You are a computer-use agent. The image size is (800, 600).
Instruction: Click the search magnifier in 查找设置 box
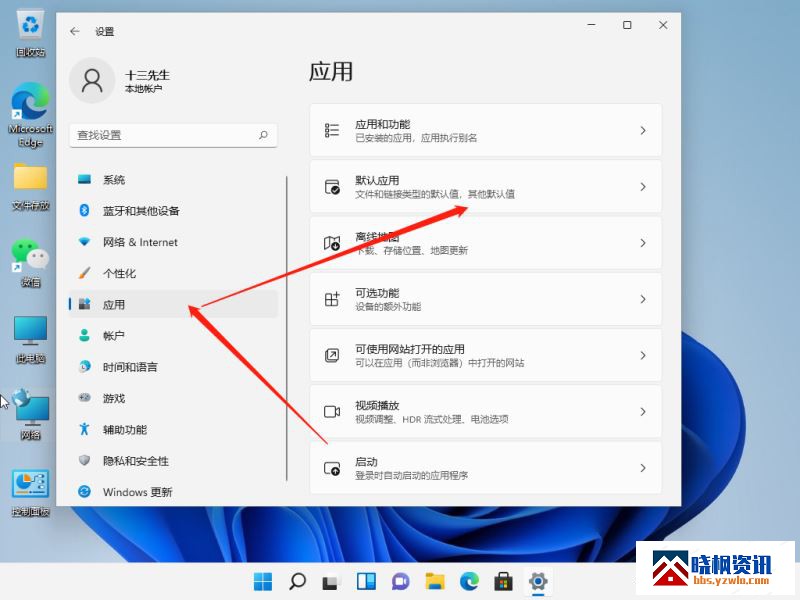tap(263, 135)
